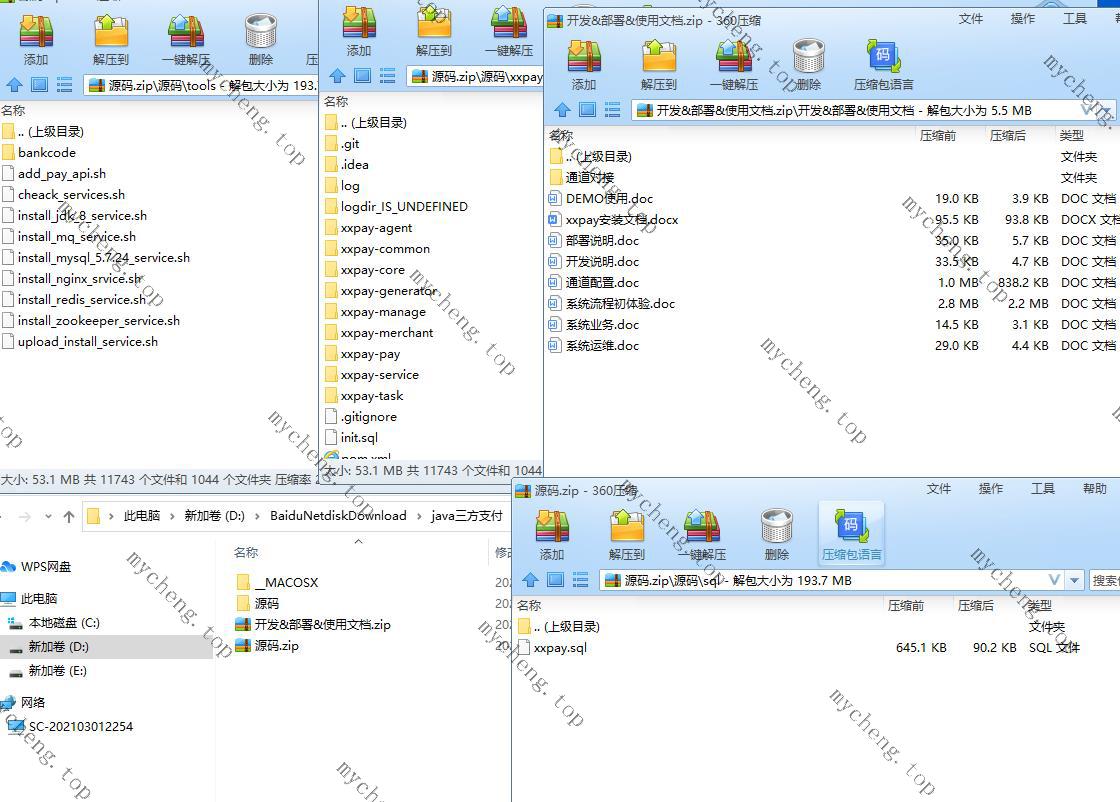
Task: Select 源码.zip file in Explorer
Action: tap(276, 646)
